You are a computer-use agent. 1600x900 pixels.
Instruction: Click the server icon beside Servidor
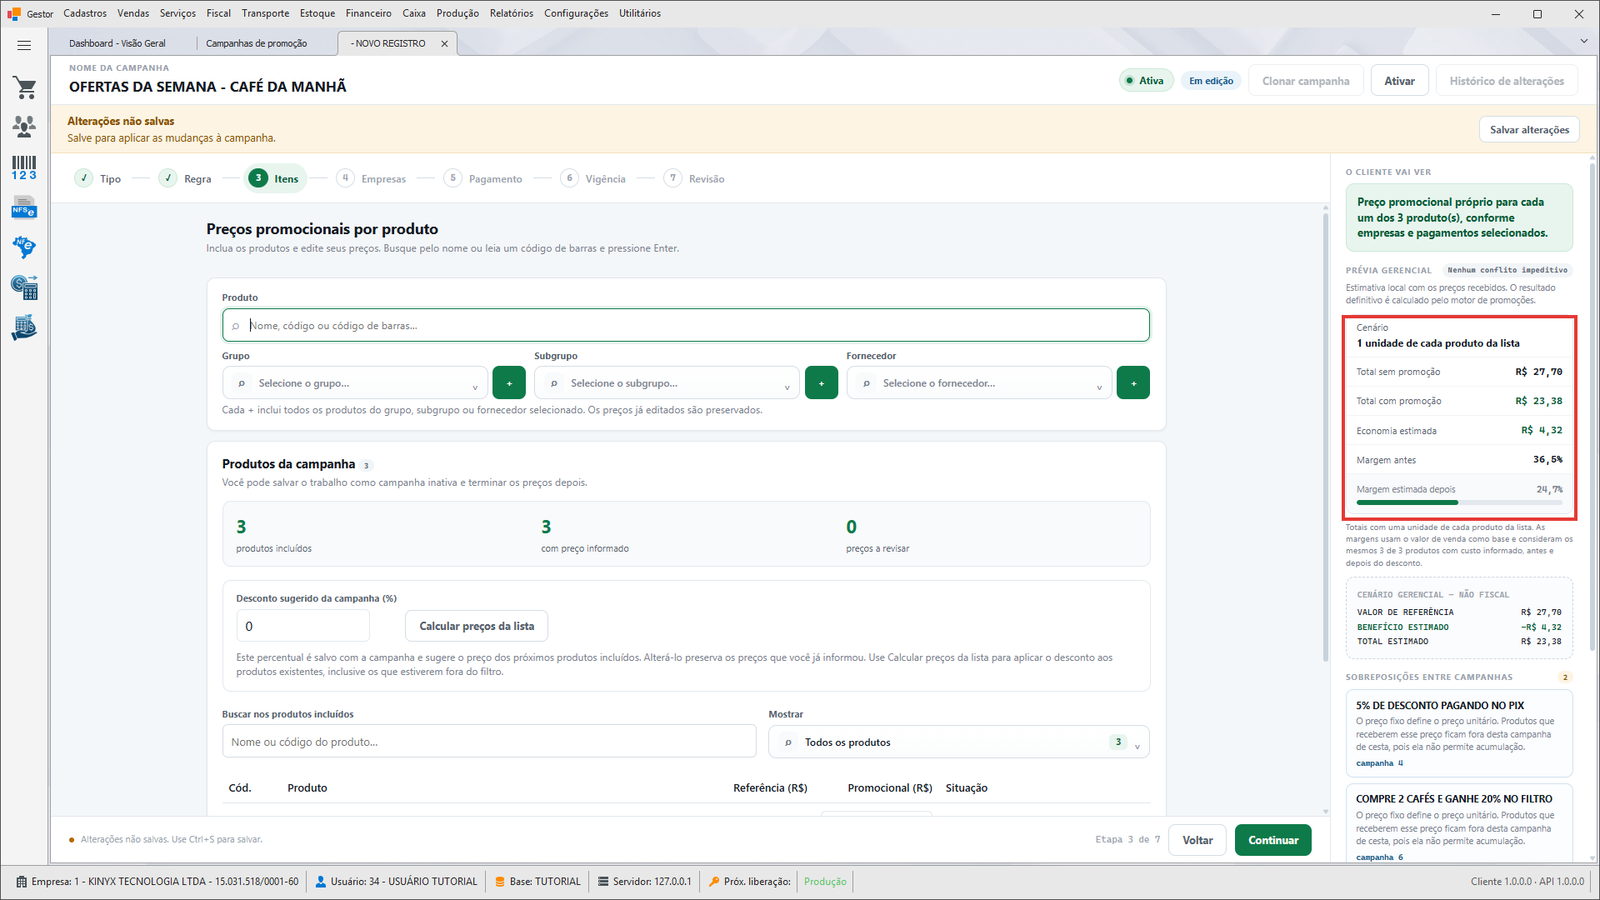click(603, 882)
